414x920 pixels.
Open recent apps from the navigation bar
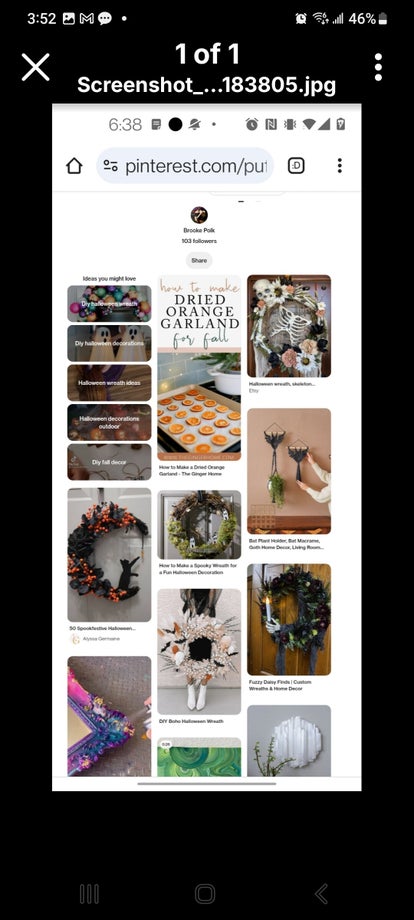point(89,894)
